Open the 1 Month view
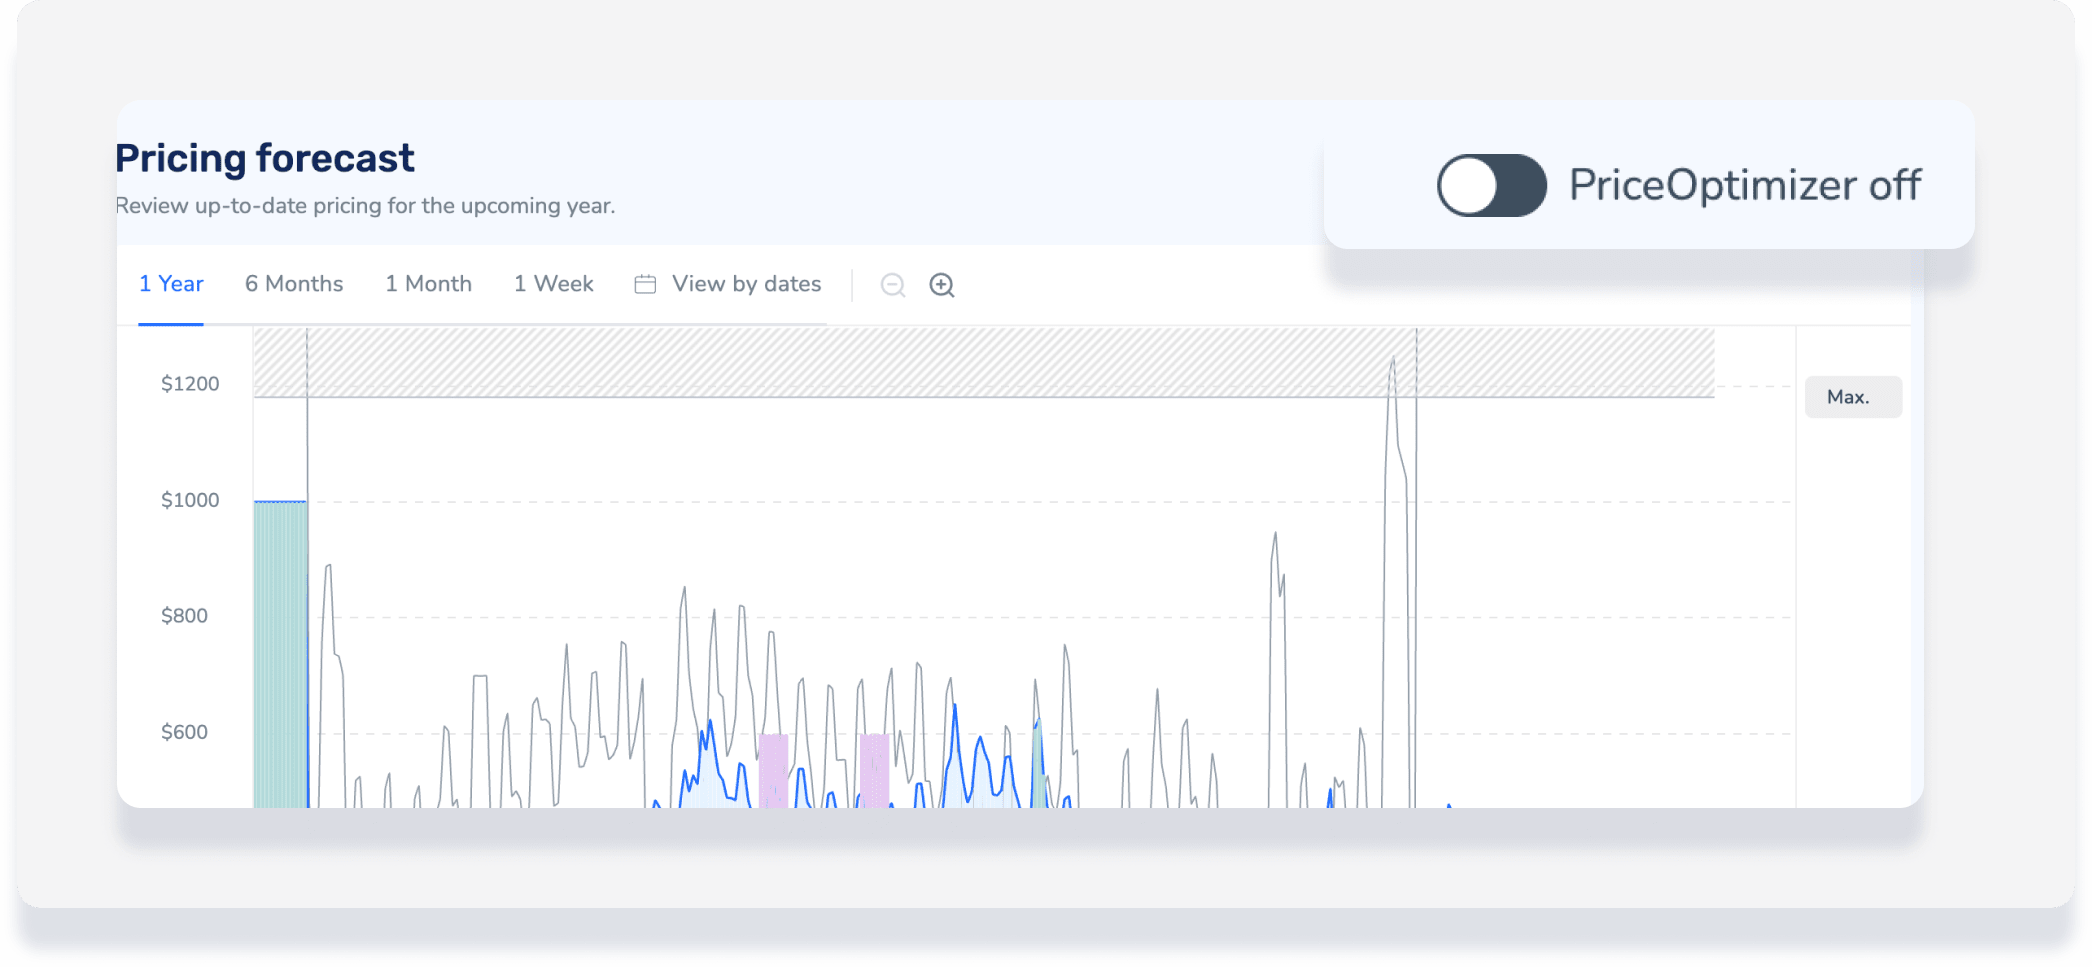Viewport: 2092px width, 967px height. click(429, 284)
